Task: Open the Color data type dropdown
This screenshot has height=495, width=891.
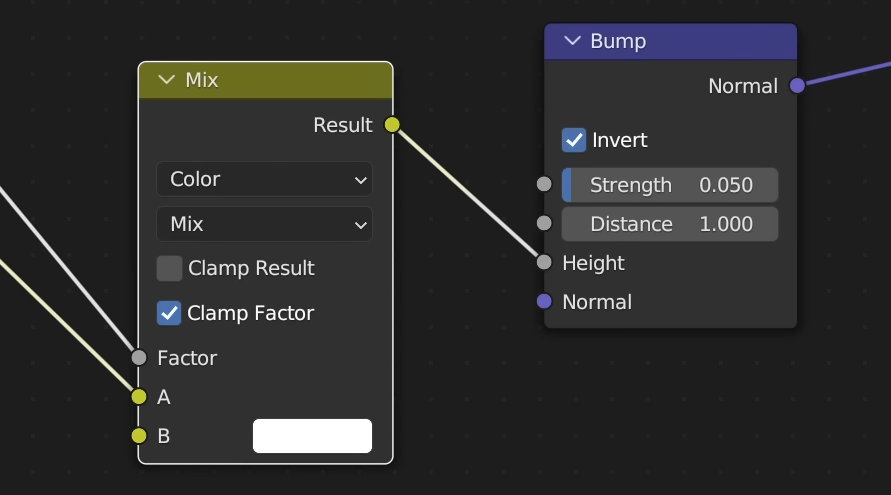Action: pyautogui.click(x=264, y=180)
